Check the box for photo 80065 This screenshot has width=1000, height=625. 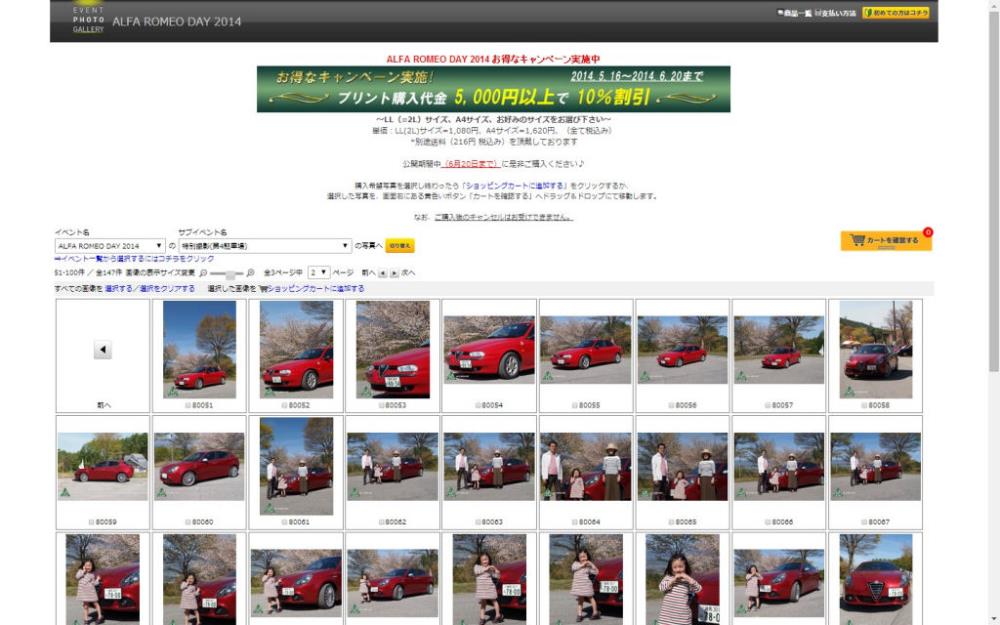672,522
